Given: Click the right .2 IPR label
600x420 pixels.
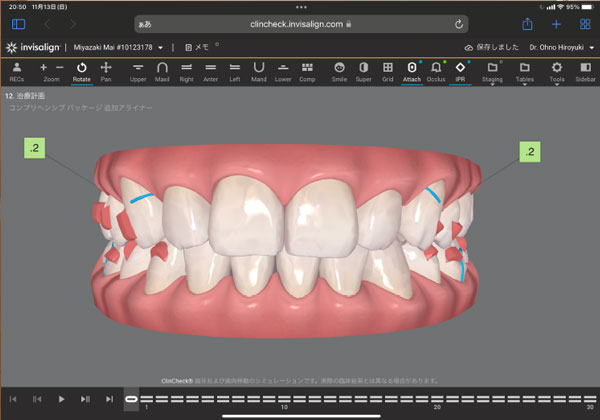Looking at the screenshot, I should click(530, 152).
